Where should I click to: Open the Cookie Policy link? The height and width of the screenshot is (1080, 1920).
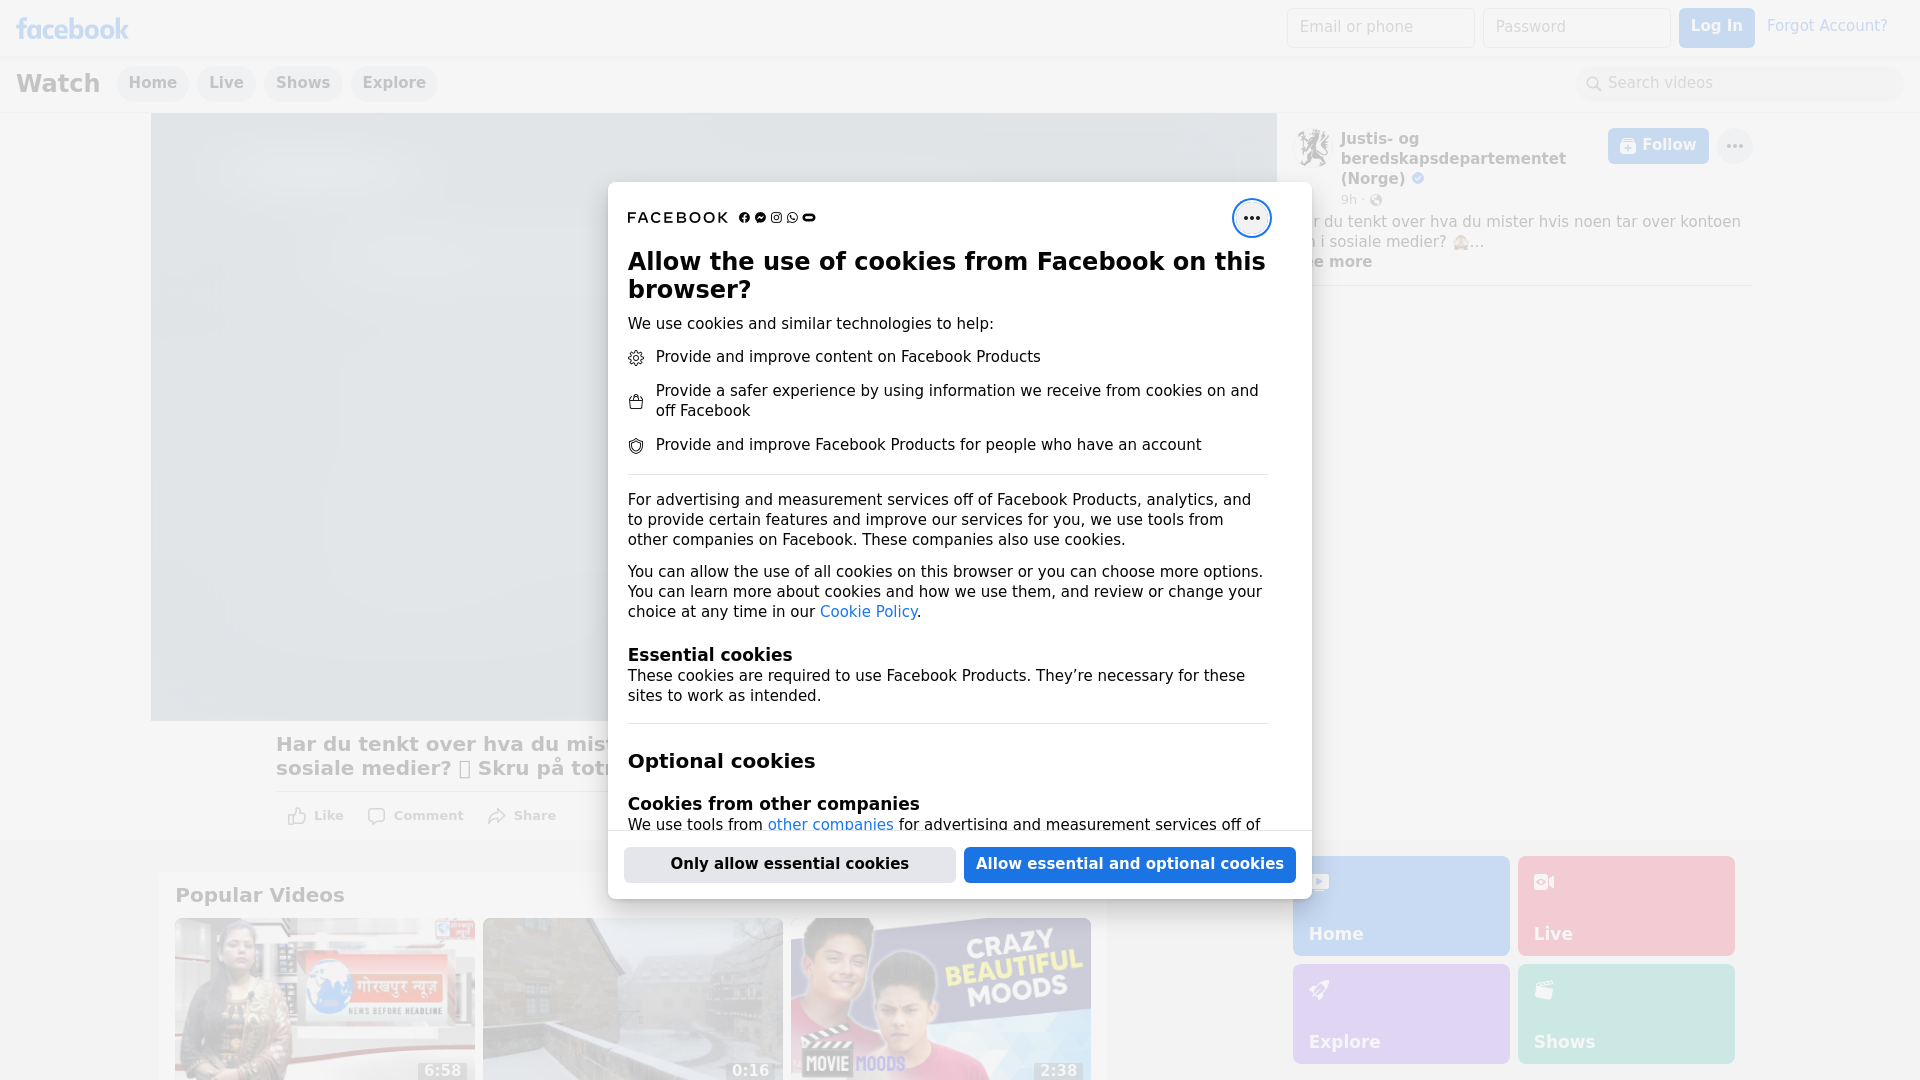868,612
